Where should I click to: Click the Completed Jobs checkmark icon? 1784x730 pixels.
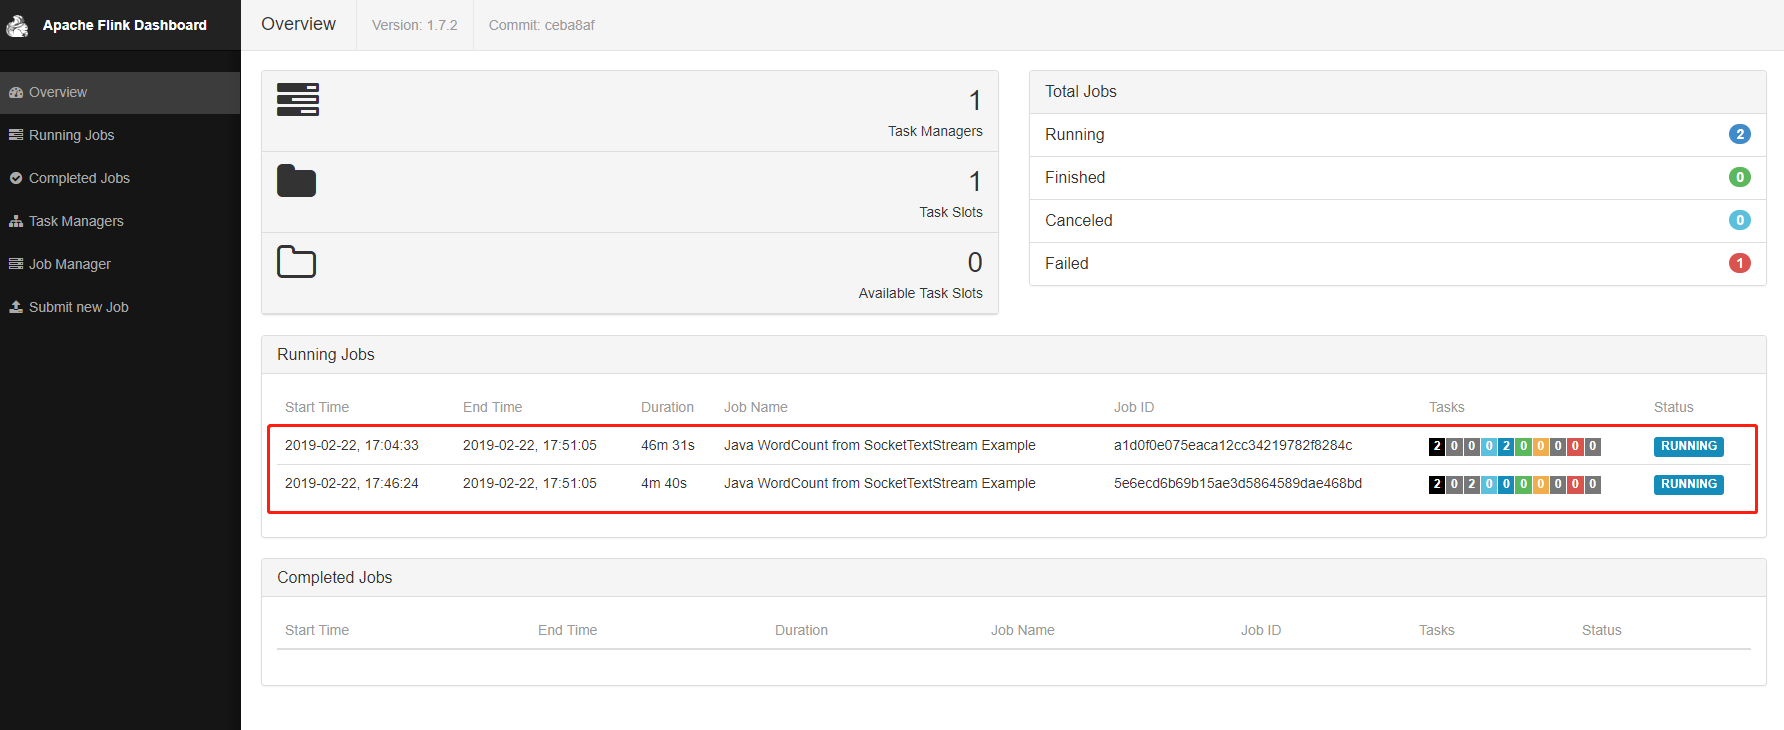tap(16, 178)
